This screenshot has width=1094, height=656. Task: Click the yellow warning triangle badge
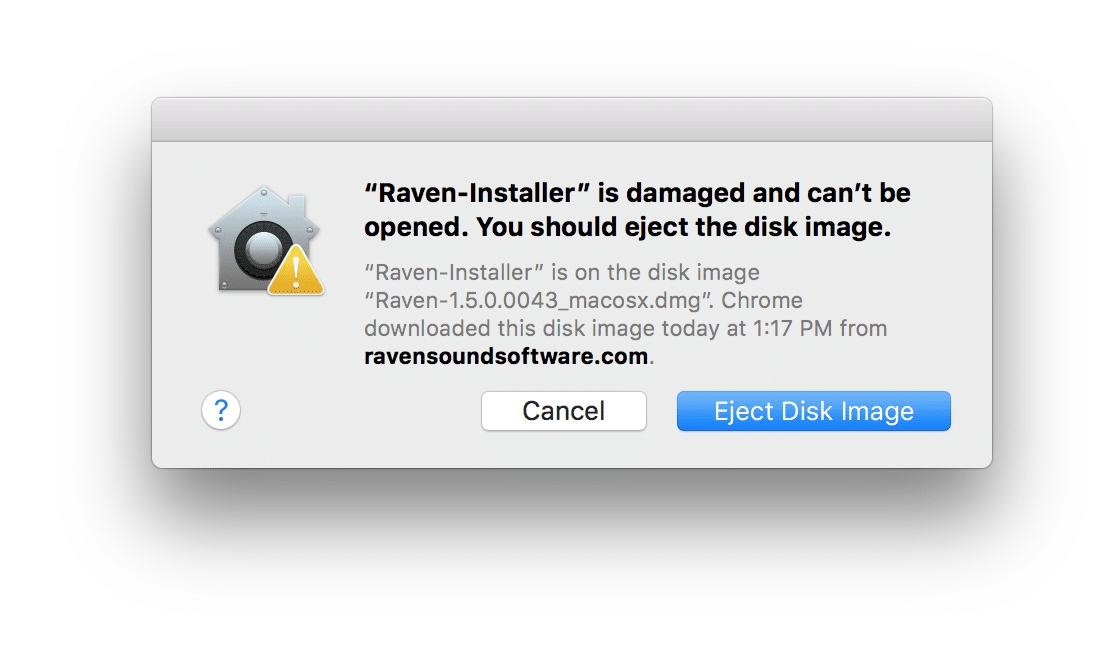(296, 271)
